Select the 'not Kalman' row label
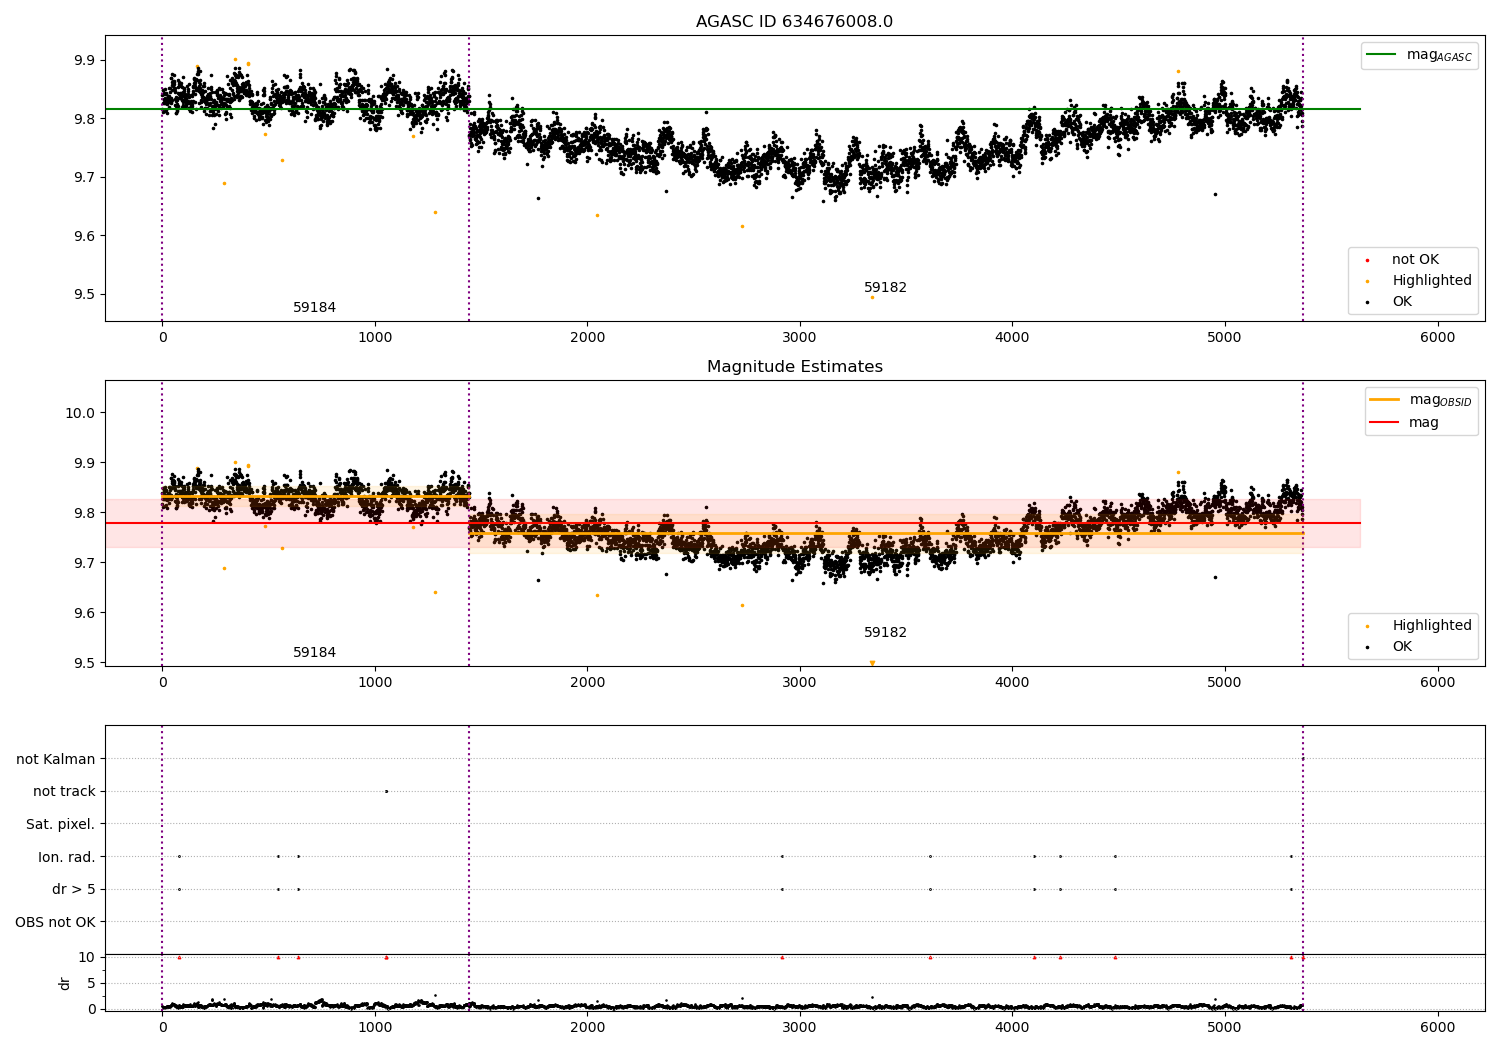The image size is (1500, 1050). click(x=56, y=759)
